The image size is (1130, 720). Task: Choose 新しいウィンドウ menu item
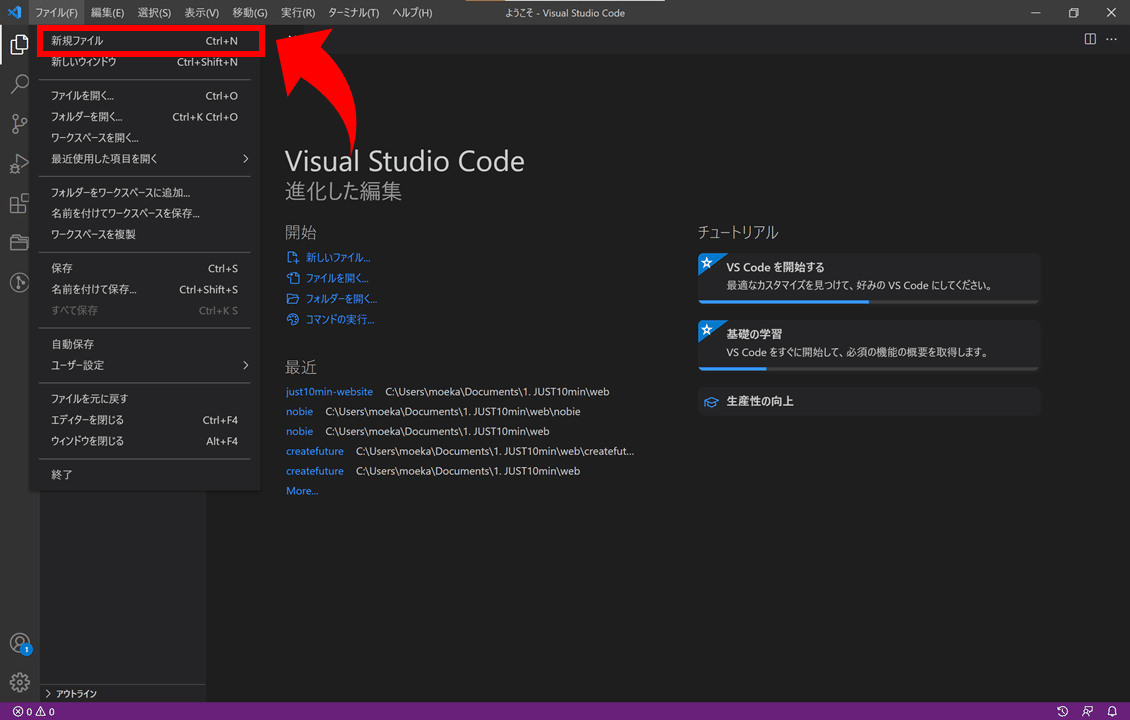pyautogui.click(x=144, y=62)
